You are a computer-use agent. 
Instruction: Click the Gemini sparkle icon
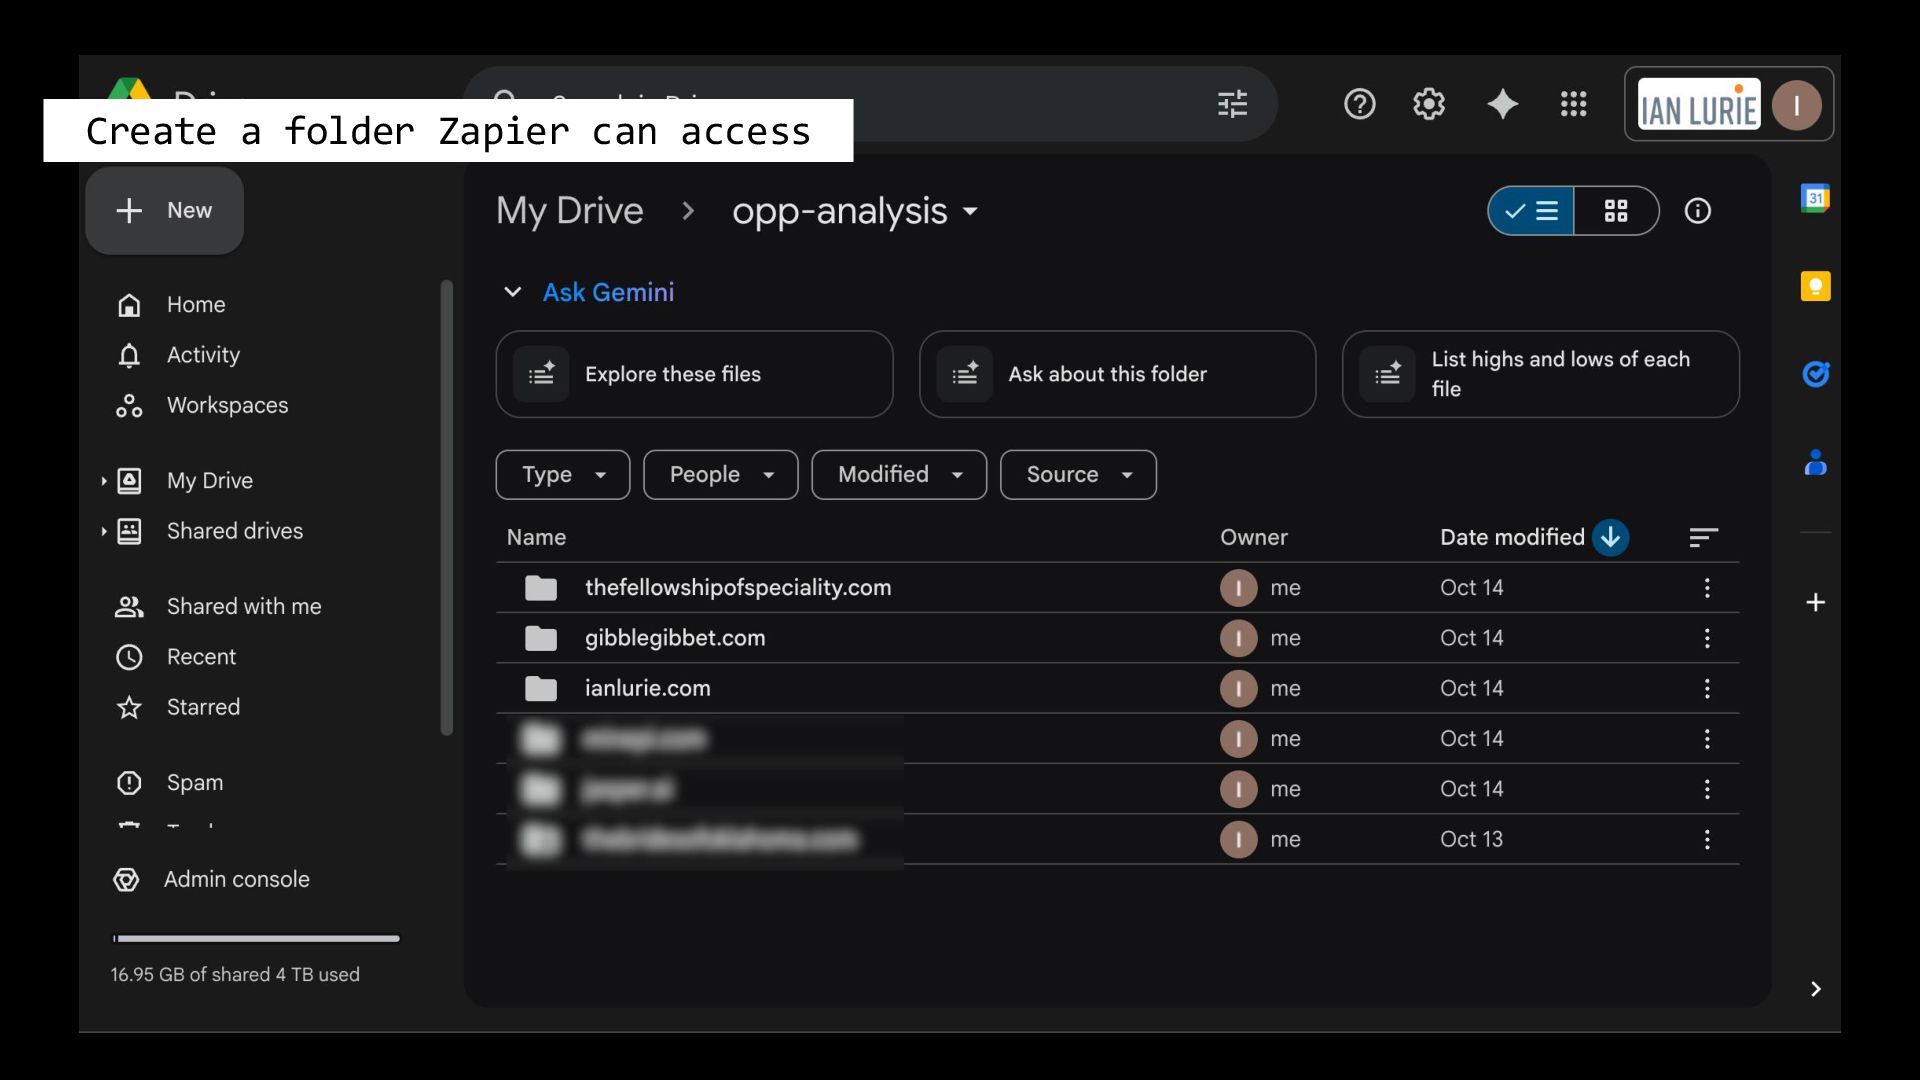(1502, 104)
